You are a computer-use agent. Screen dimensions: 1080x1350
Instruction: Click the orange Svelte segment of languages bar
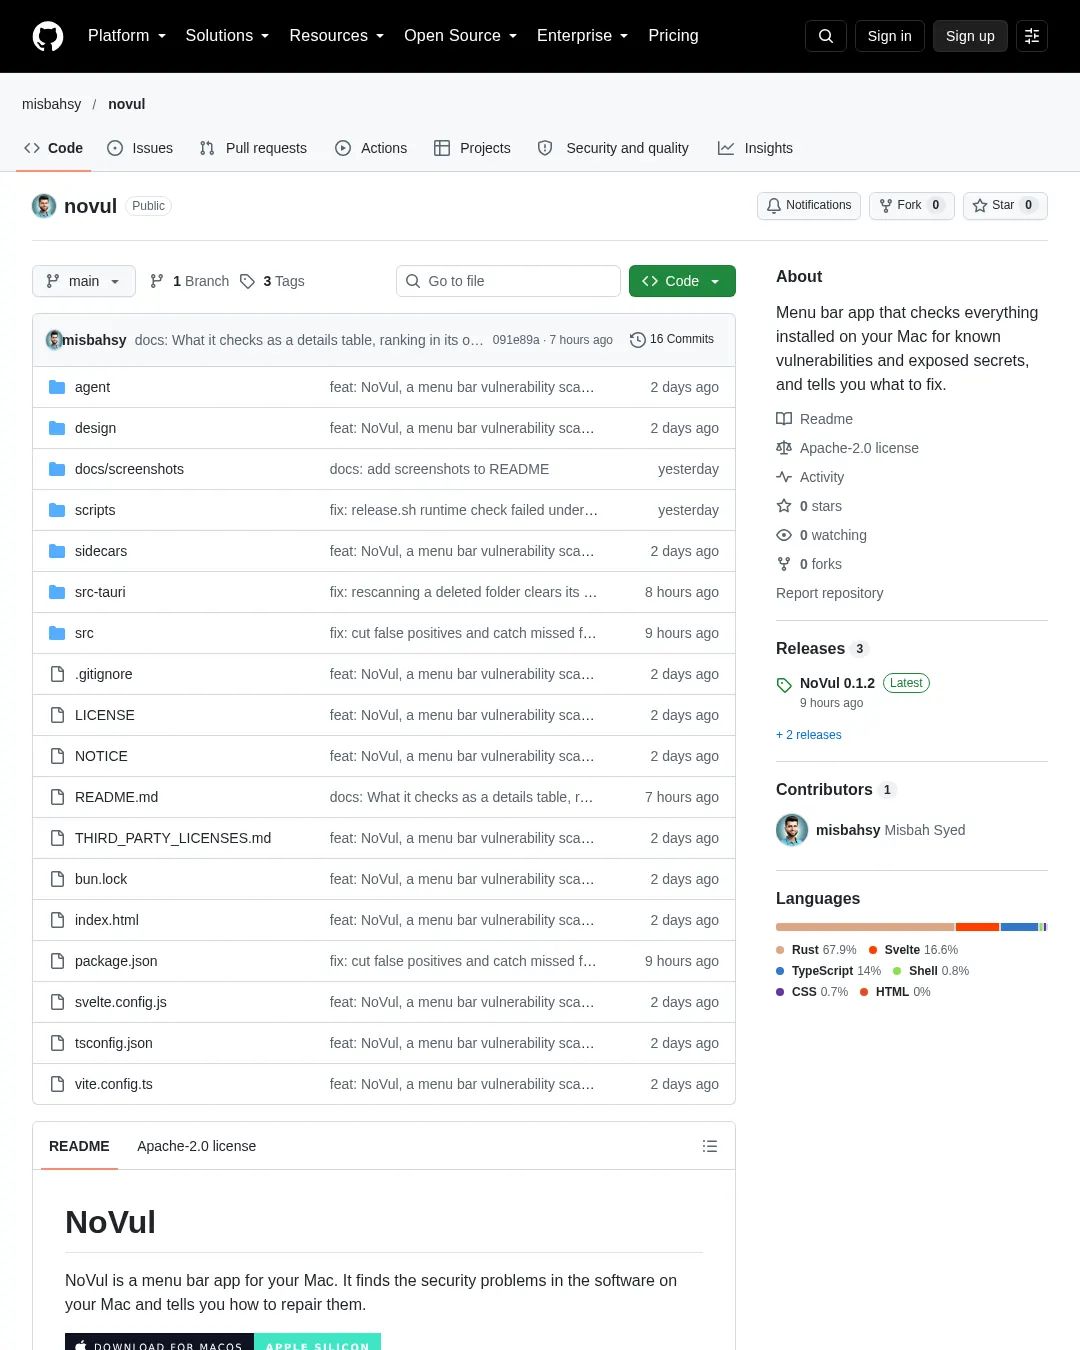(978, 927)
